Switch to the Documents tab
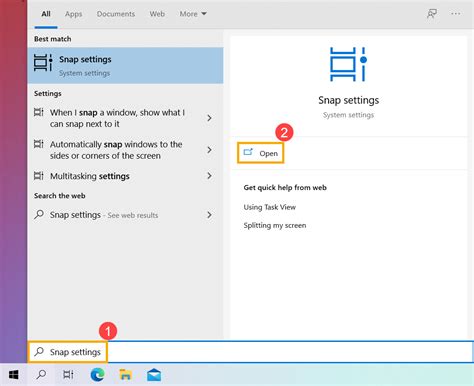The height and width of the screenshot is (386, 474). pyautogui.click(x=116, y=14)
